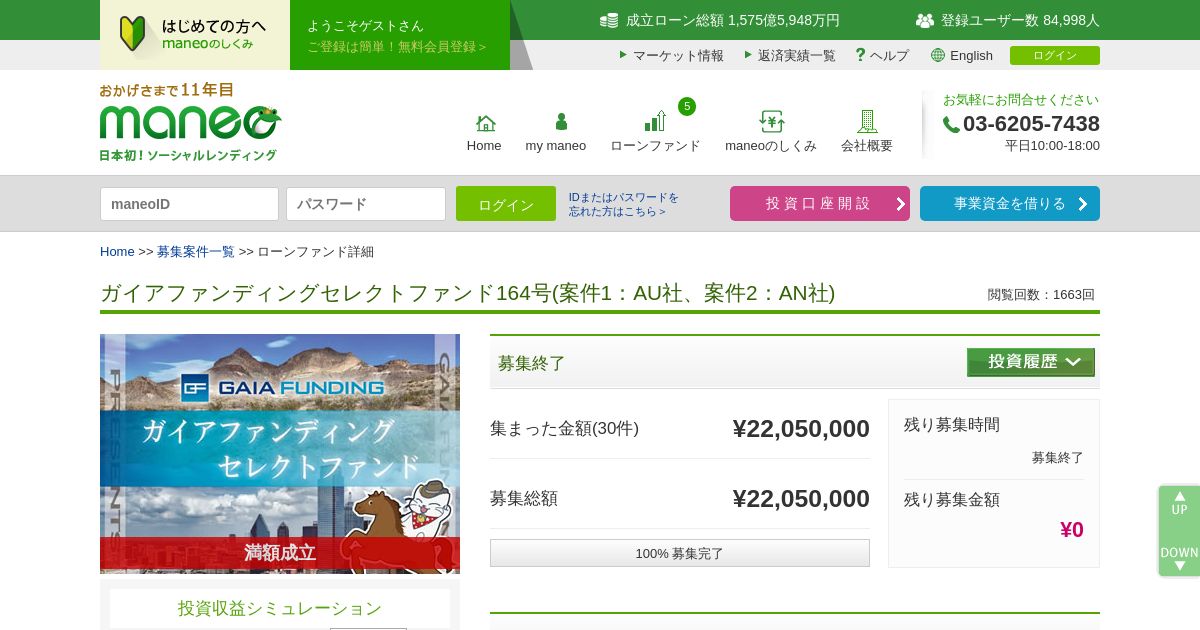Expand the 投資履歴 dropdown
Screen dimensions: 1200x630
[x=1031, y=362]
